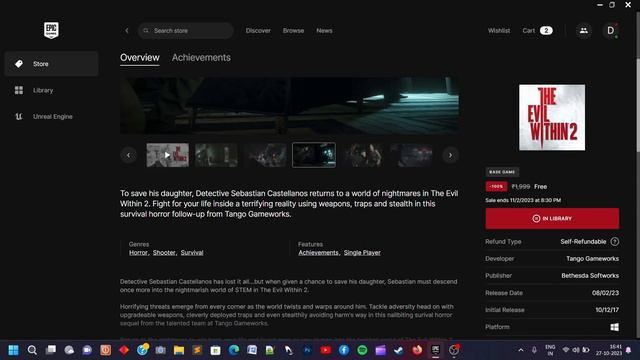Play the trailer video thumbnail
This screenshot has height=360, width=640.
point(167,155)
